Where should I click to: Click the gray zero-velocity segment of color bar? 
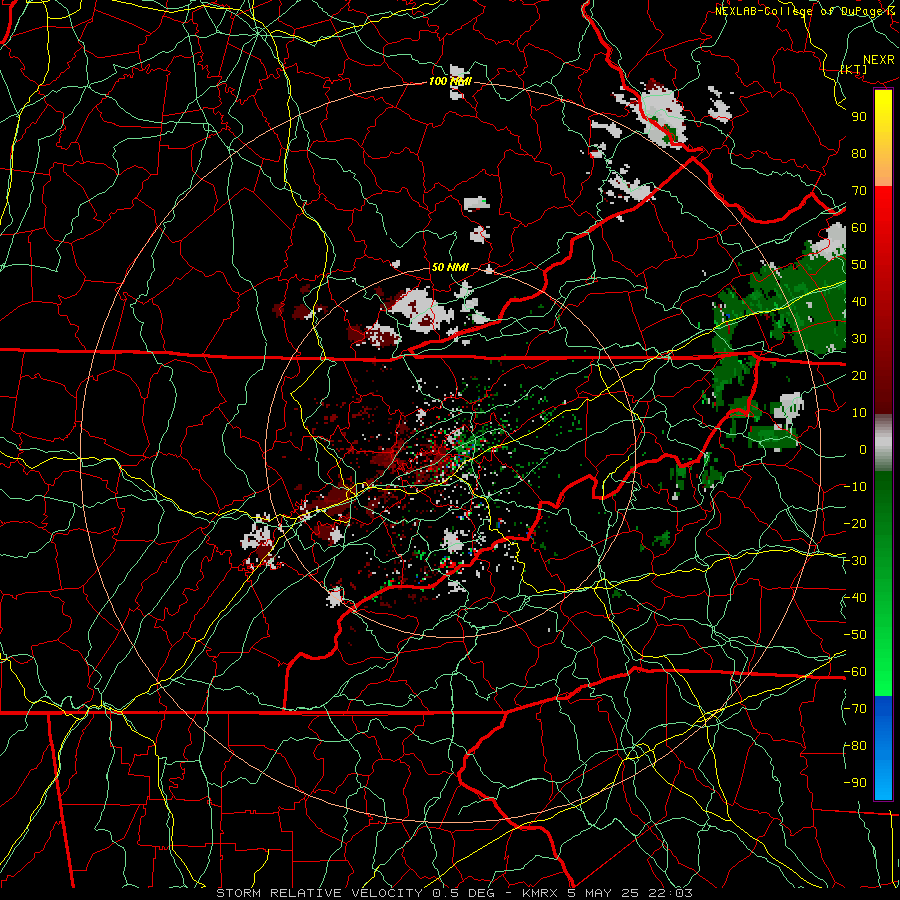[883, 442]
